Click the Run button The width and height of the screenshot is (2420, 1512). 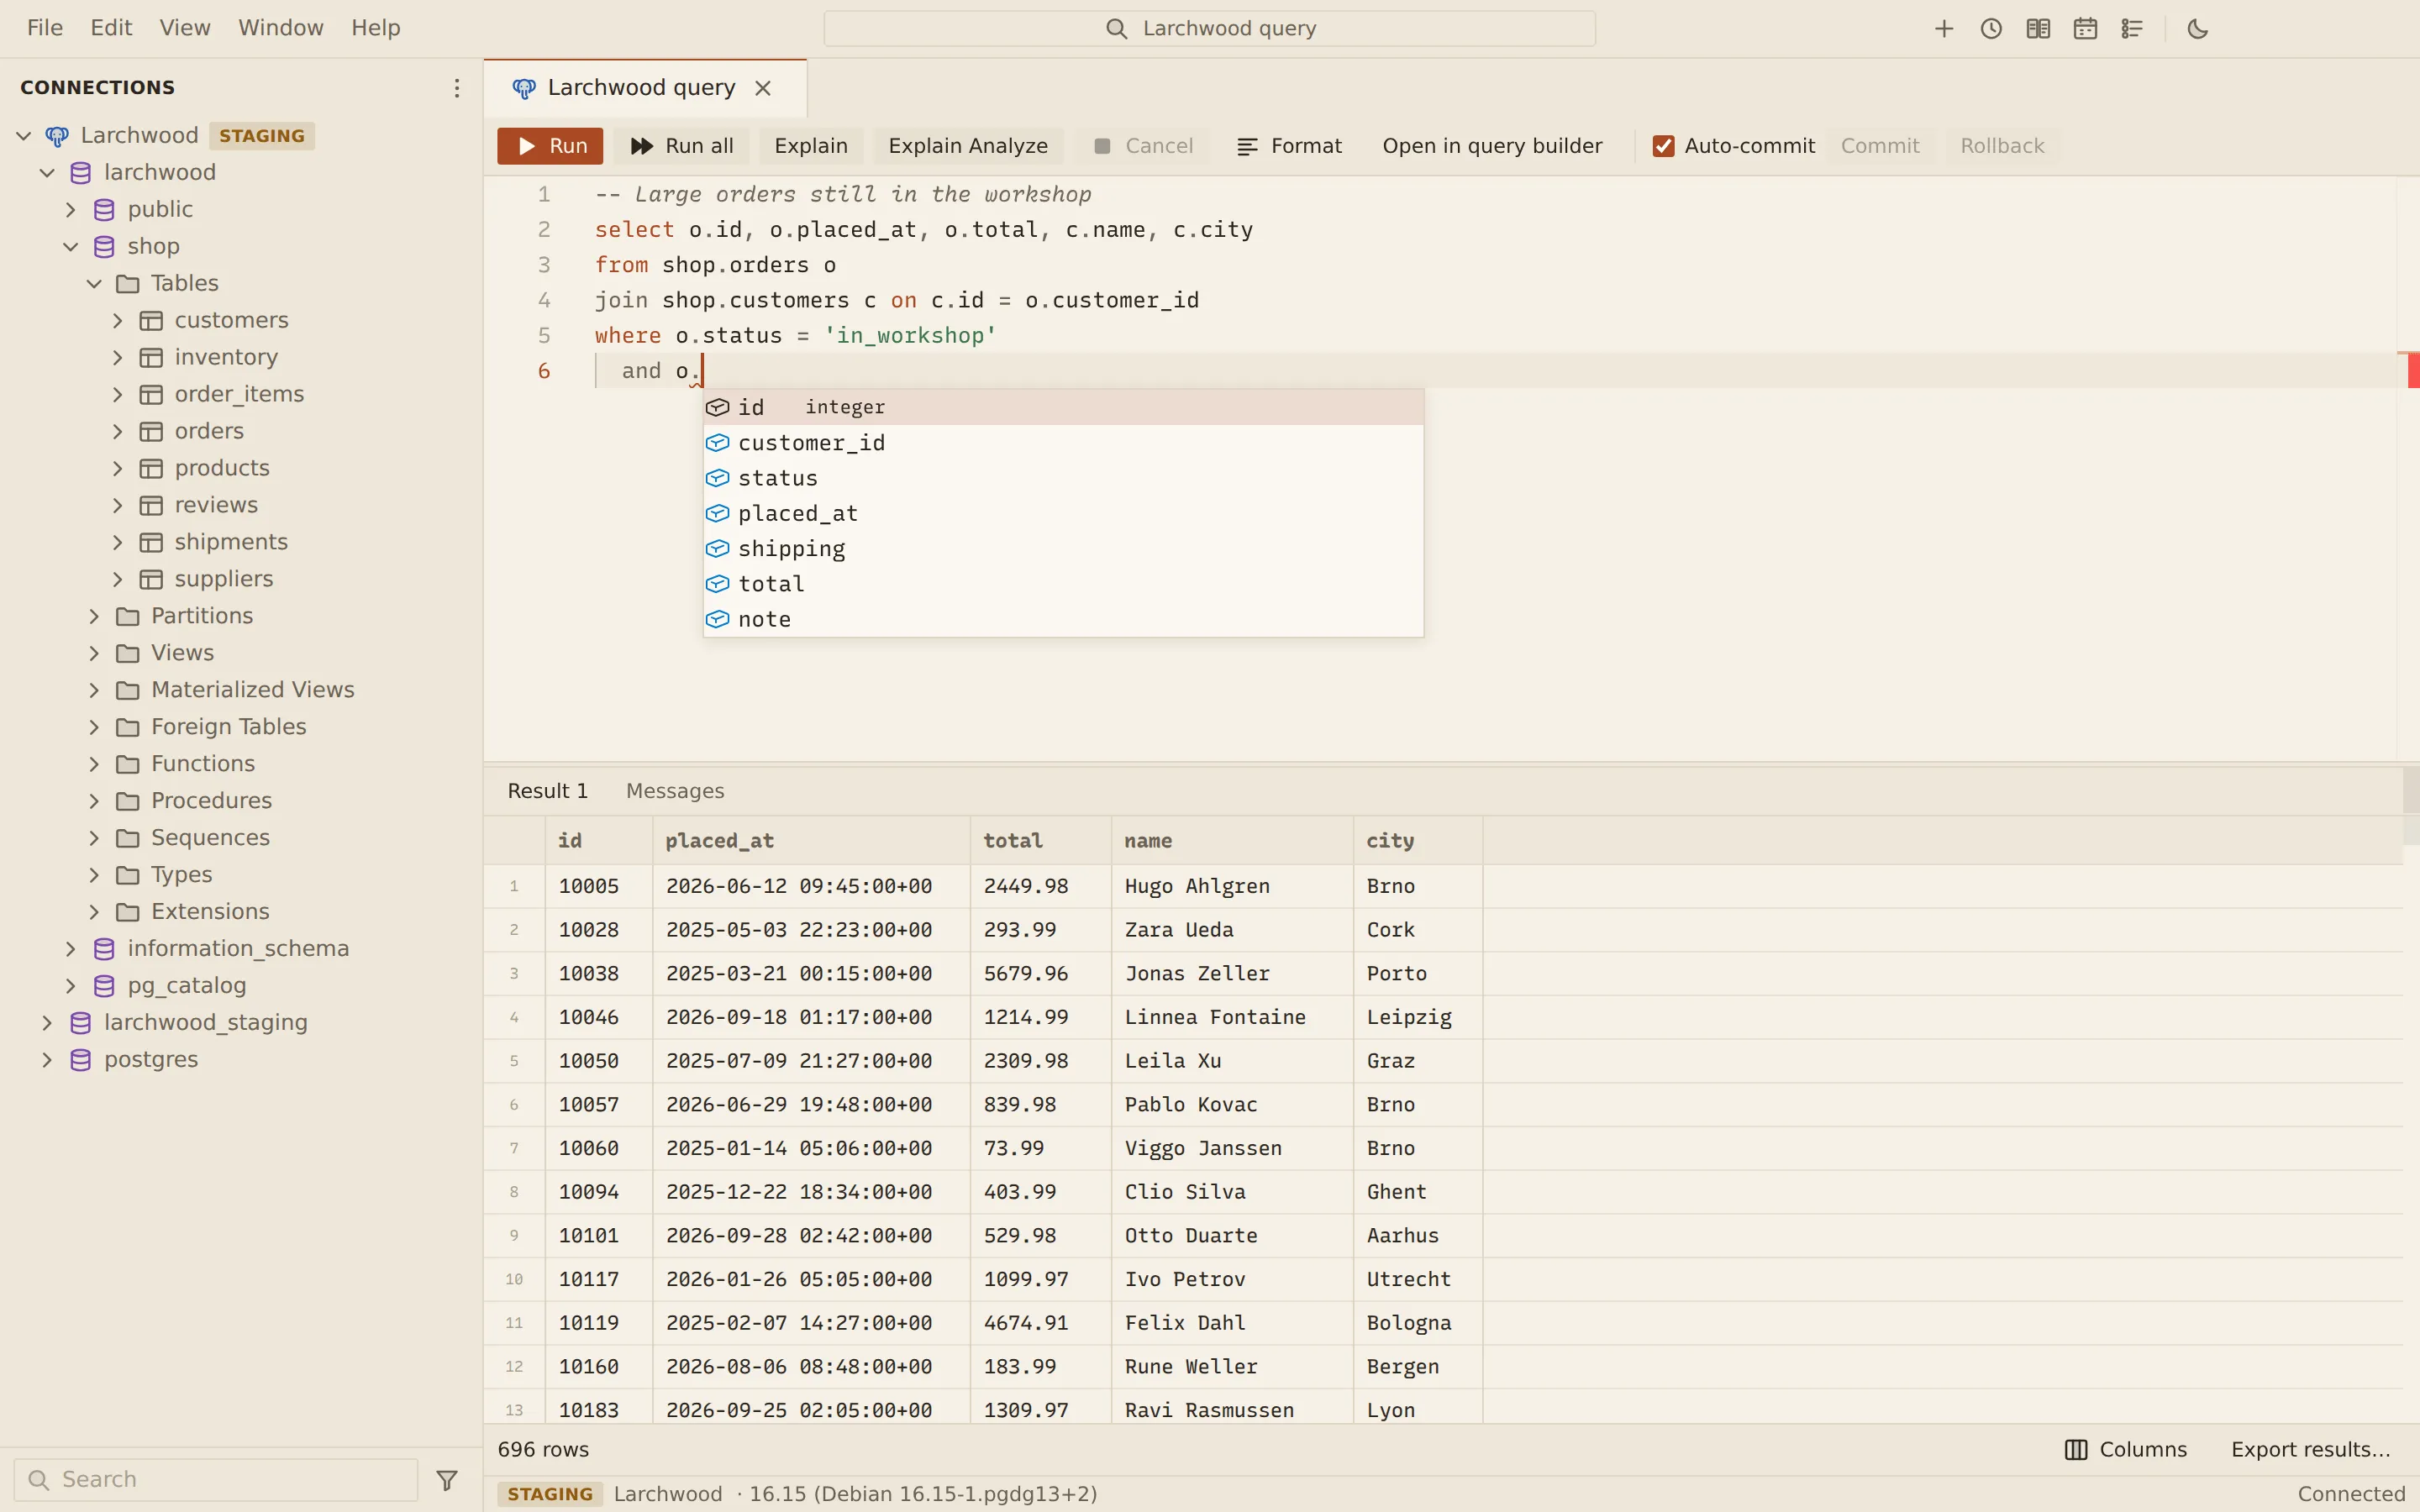550,146
